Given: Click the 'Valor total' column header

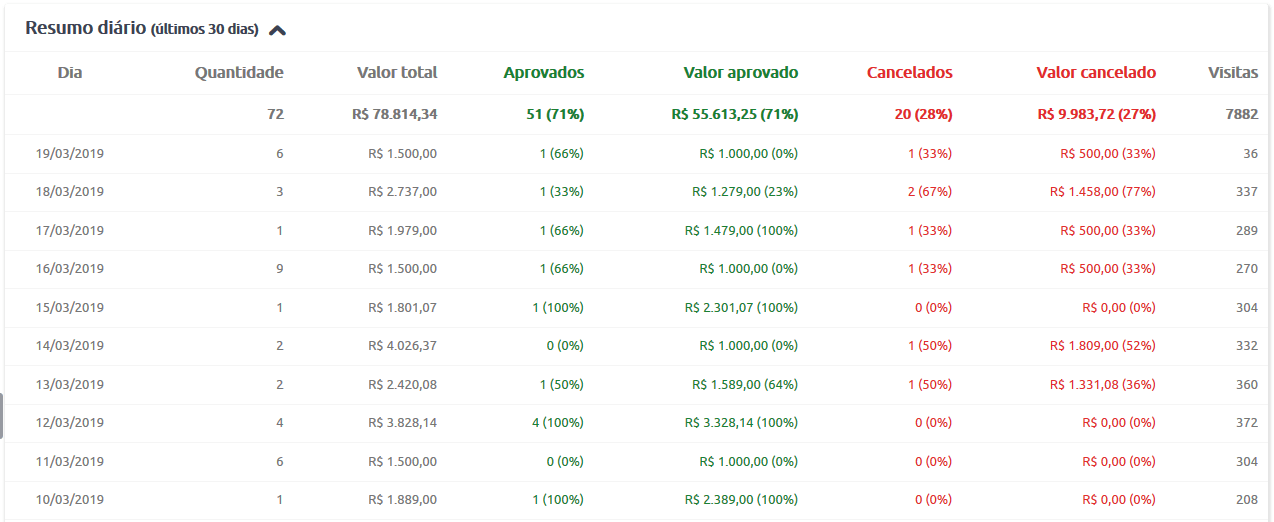Looking at the screenshot, I should (397, 72).
